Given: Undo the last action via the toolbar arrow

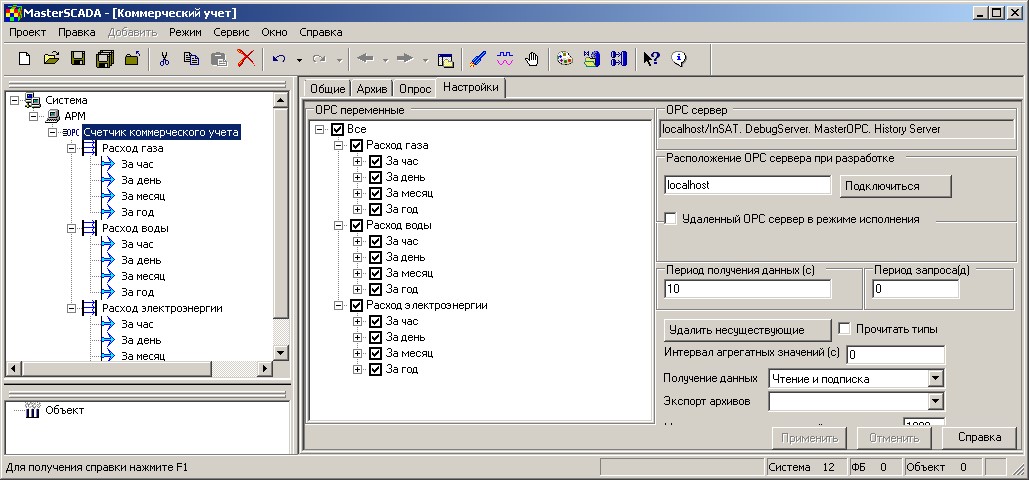Looking at the screenshot, I should 279,59.
